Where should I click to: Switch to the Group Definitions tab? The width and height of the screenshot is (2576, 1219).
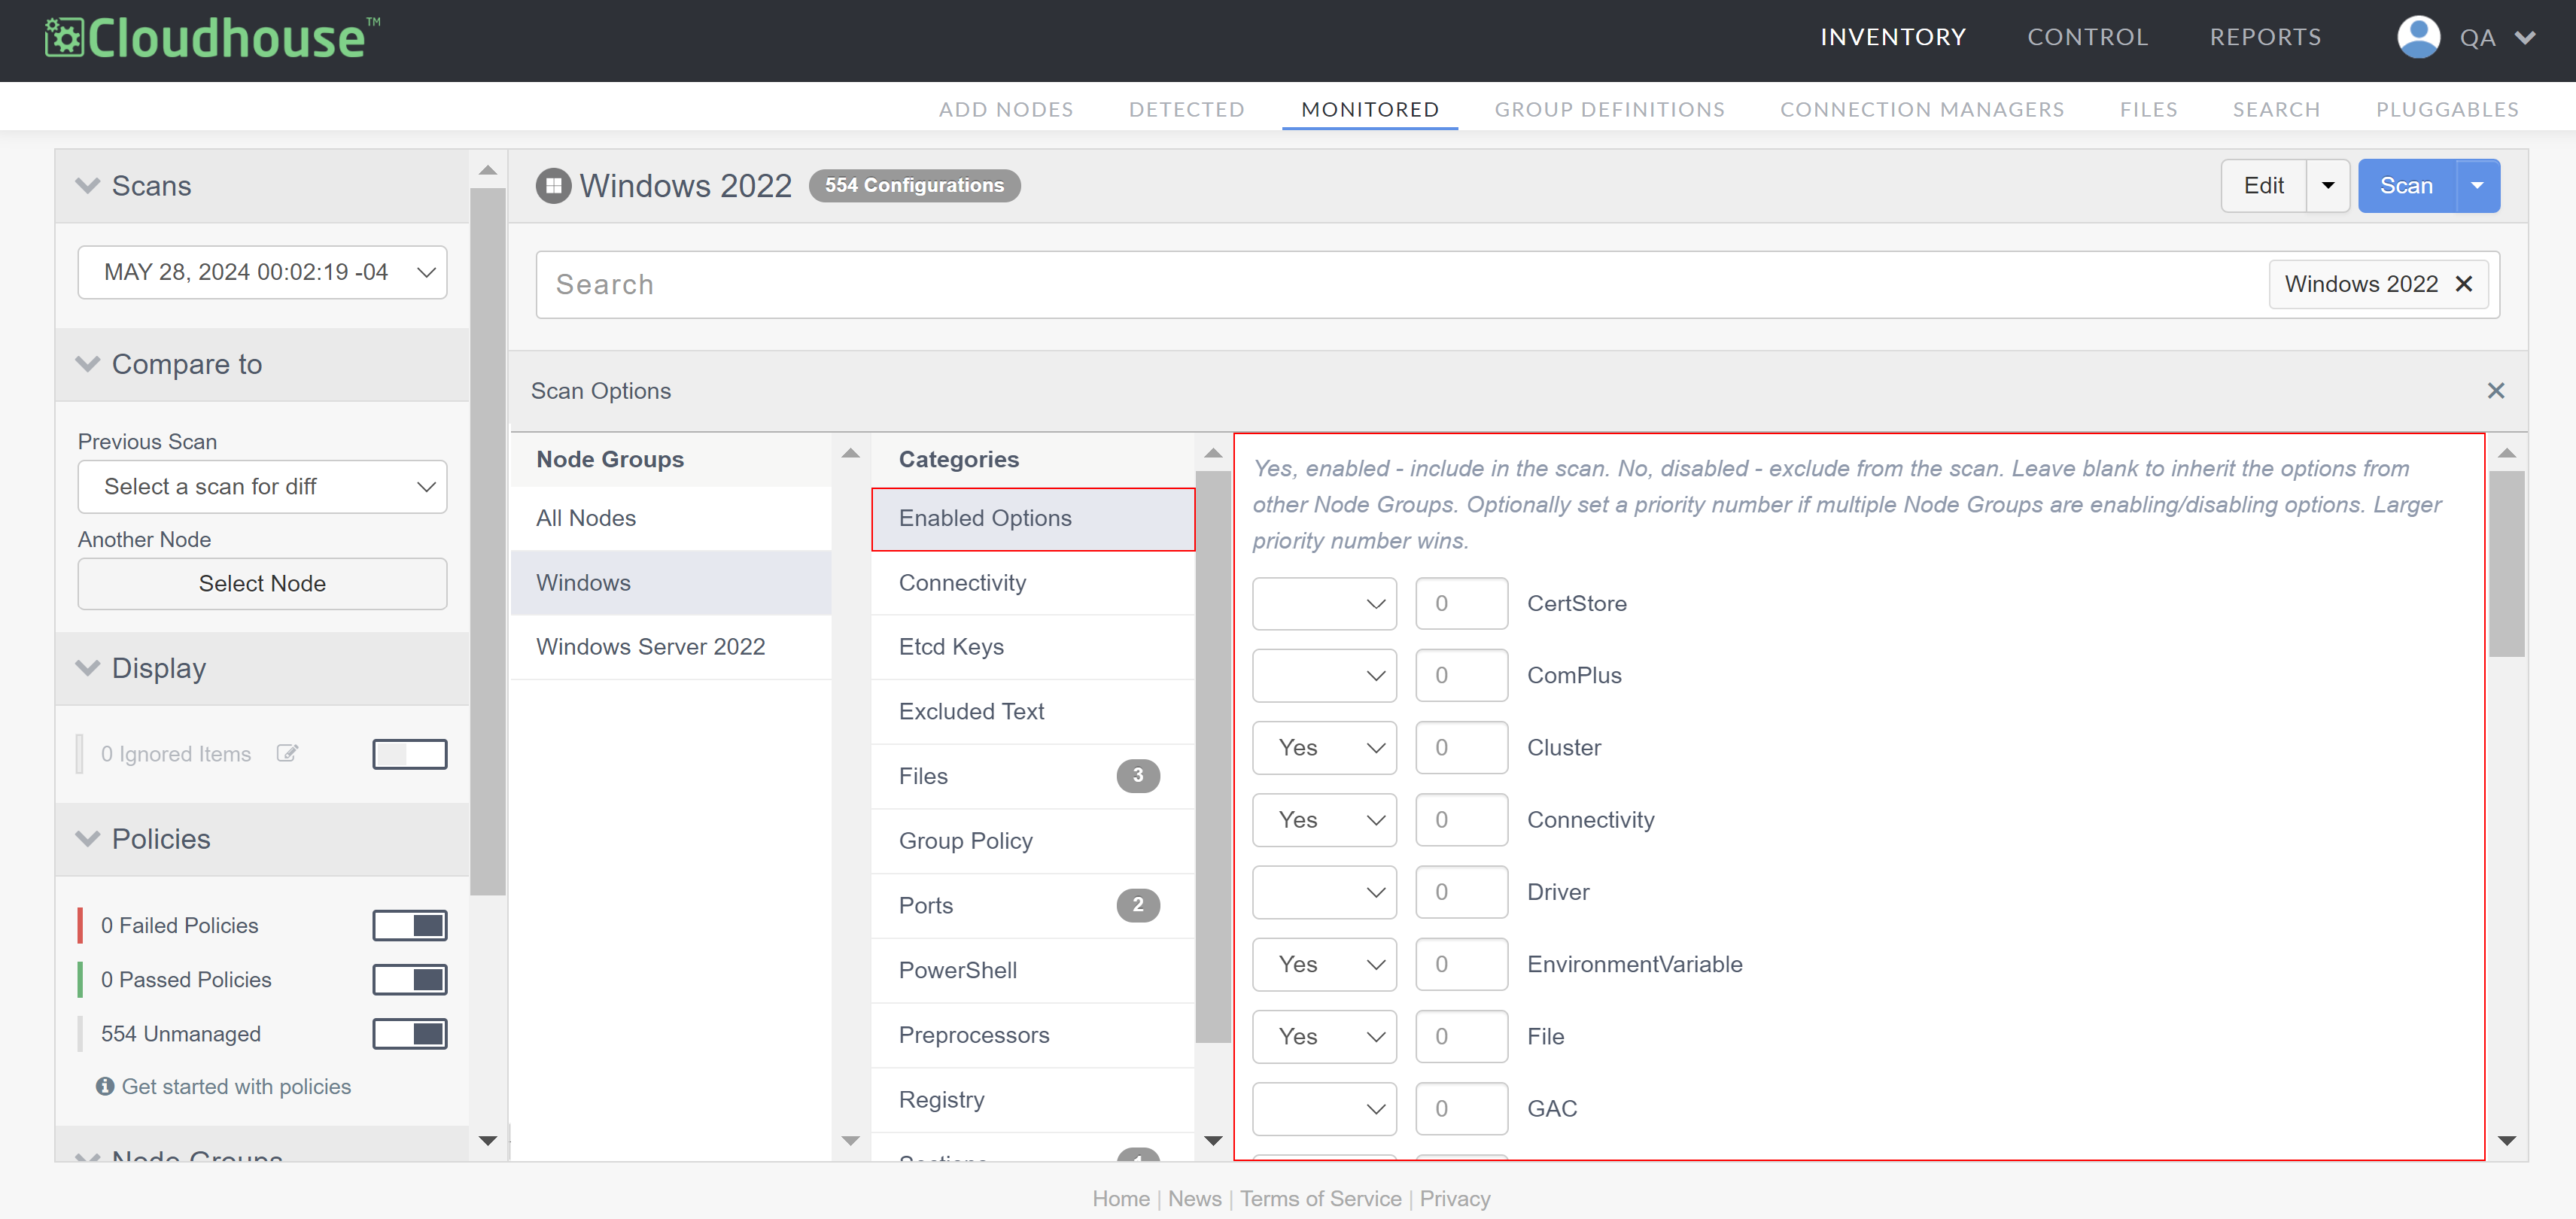pyautogui.click(x=1609, y=109)
